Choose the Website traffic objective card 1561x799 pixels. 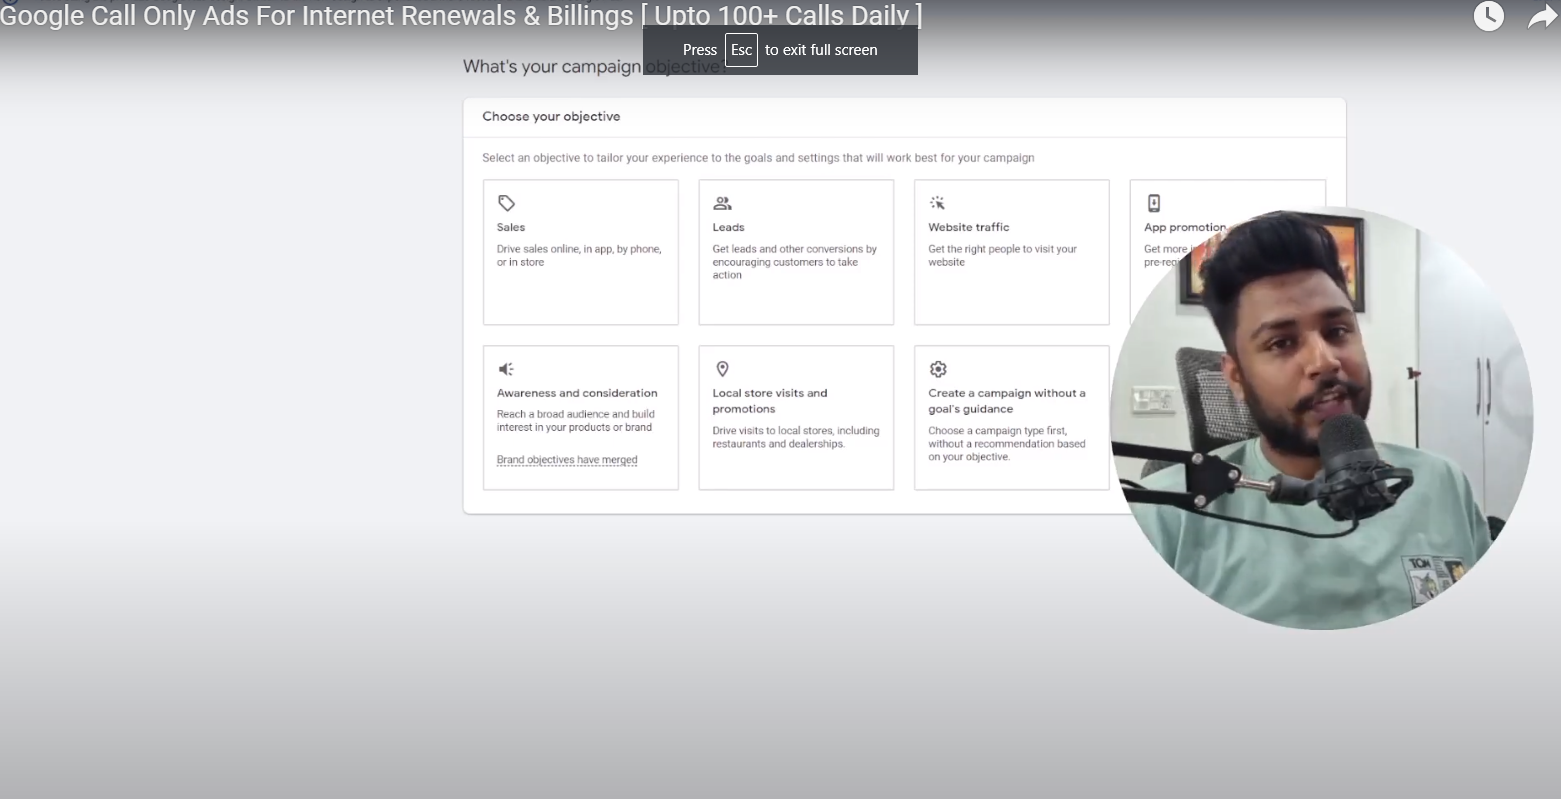[x=1011, y=252]
